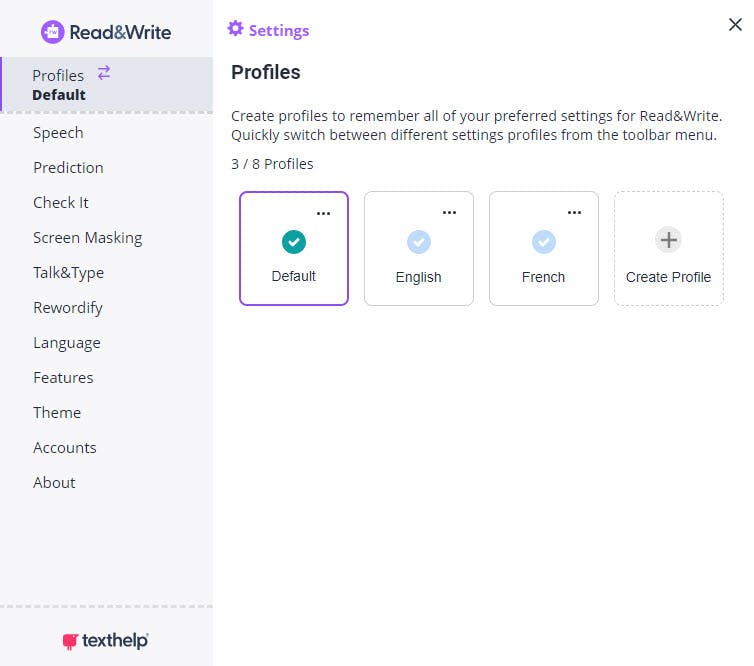The width and height of the screenshot is (754, 666).
Task: Select the Talk&Type menu item
Action: (x=68, y=273)
